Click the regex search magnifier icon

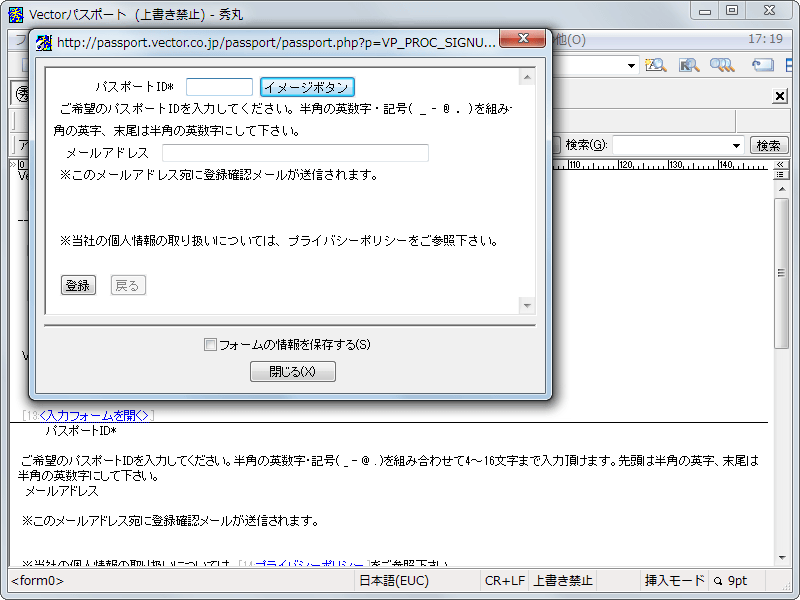pos(689,65)
